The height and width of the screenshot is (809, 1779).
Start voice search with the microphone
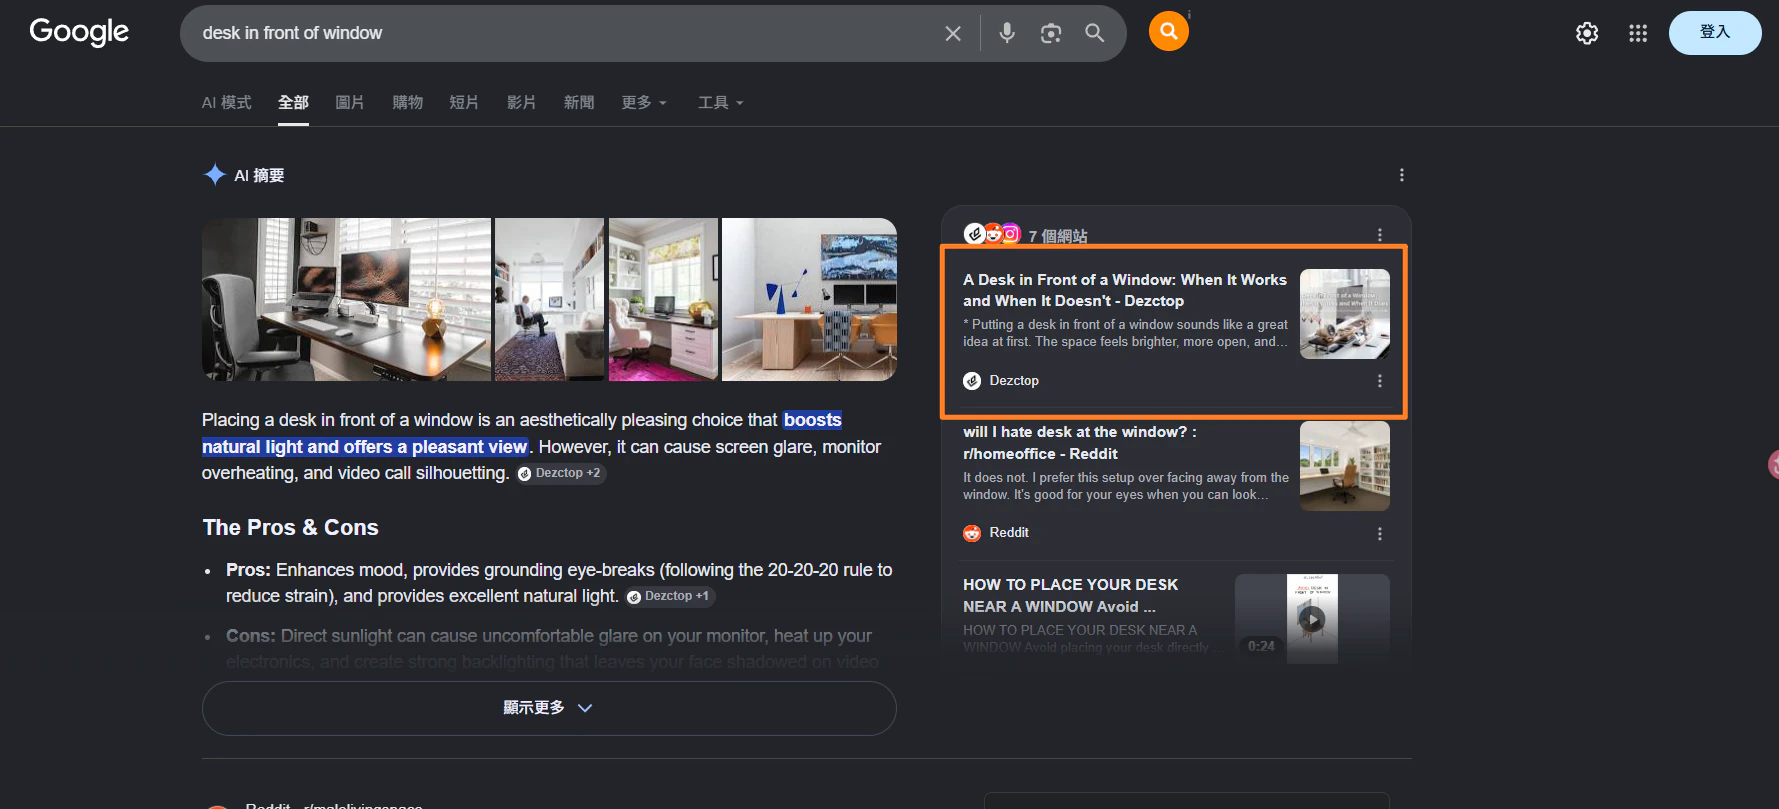pos(1007,33)
